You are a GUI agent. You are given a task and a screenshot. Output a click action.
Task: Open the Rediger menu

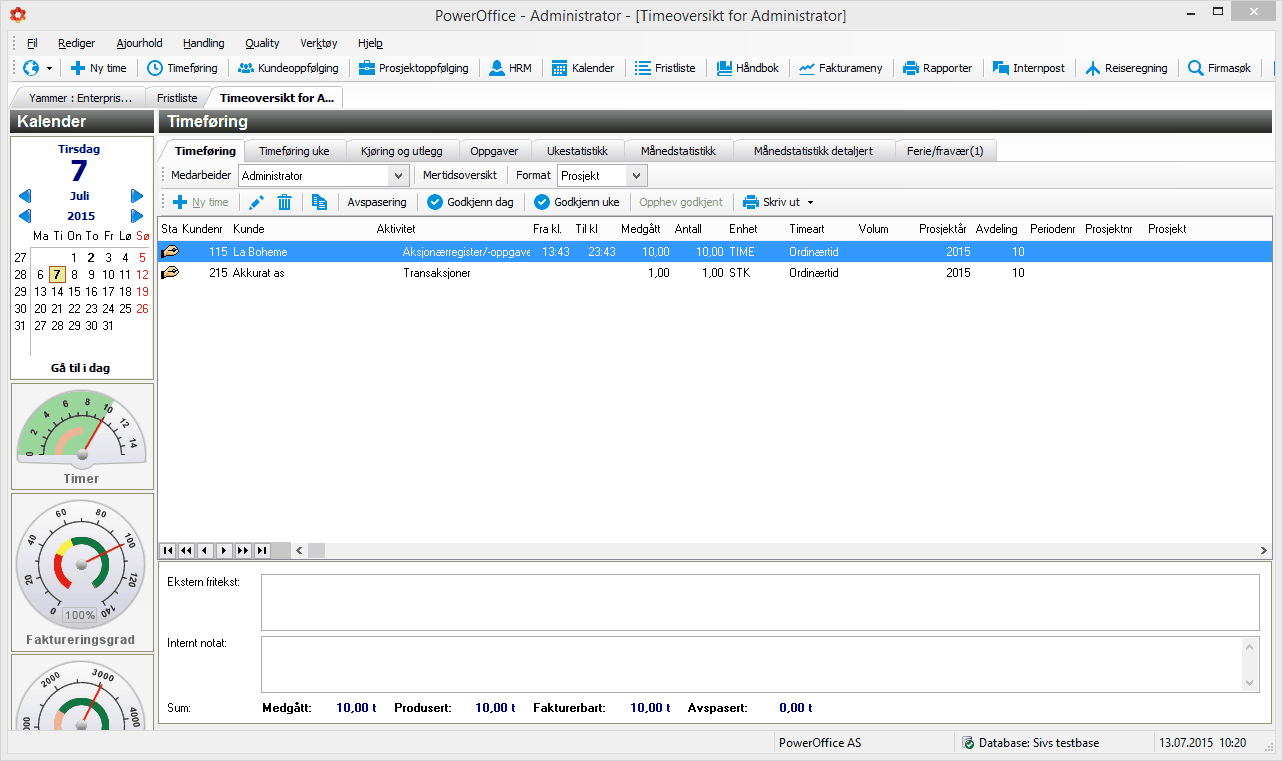pos(77,43)
